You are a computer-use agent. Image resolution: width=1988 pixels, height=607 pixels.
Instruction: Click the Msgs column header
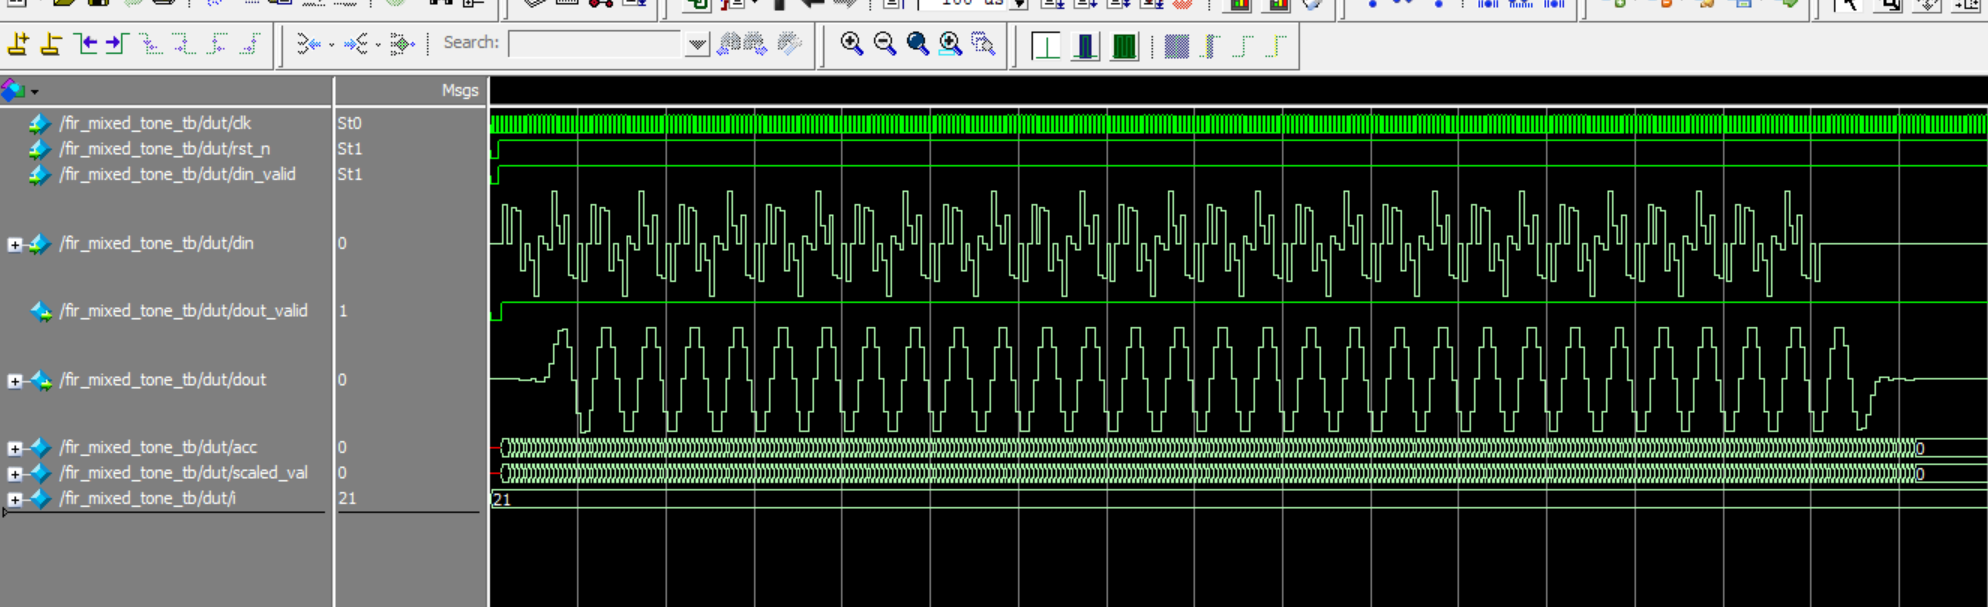(460, 90)
